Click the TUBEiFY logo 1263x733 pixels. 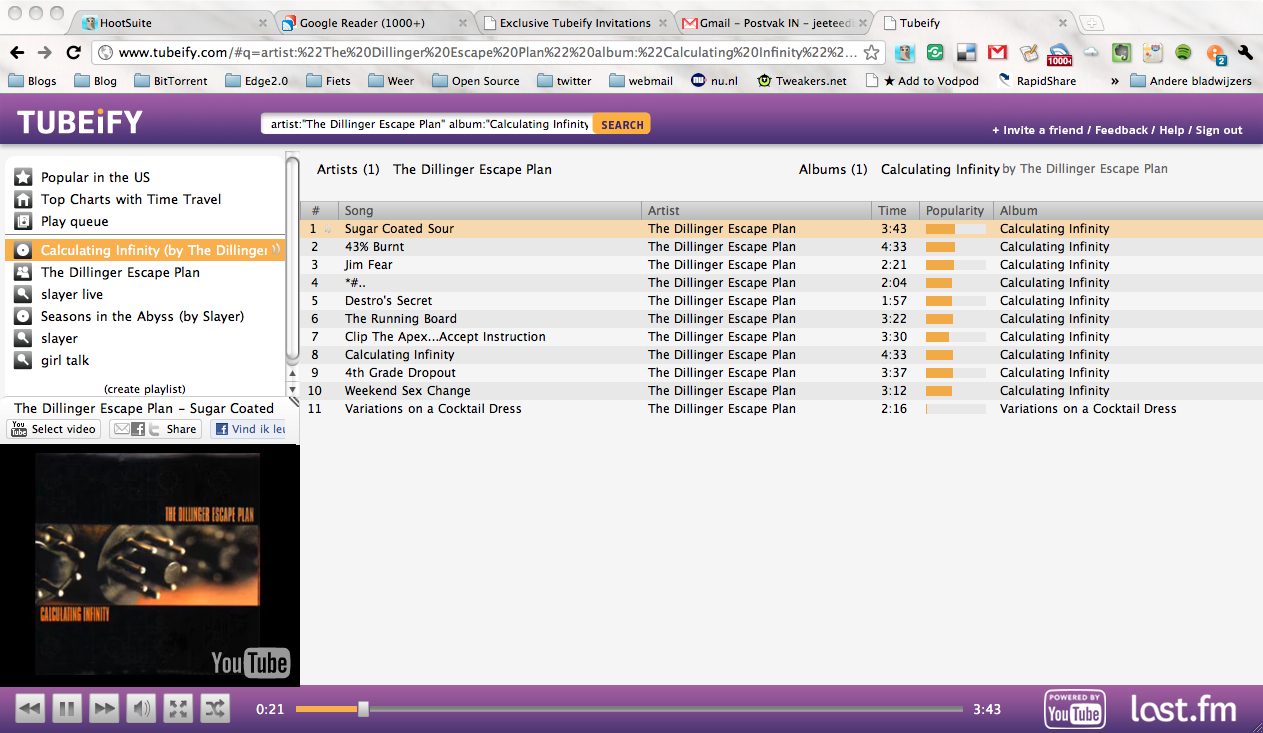80,123
